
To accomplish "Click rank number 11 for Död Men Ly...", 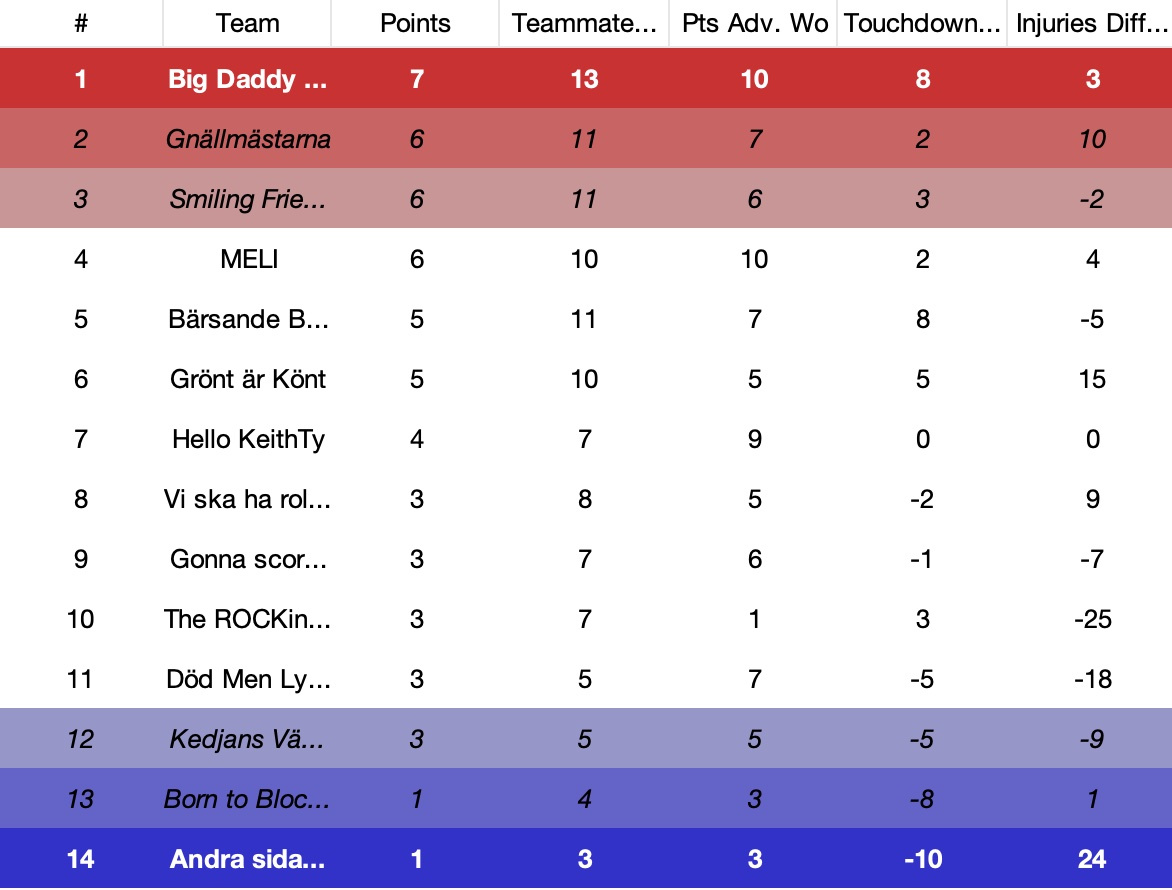I will click(x=81, y=679).
